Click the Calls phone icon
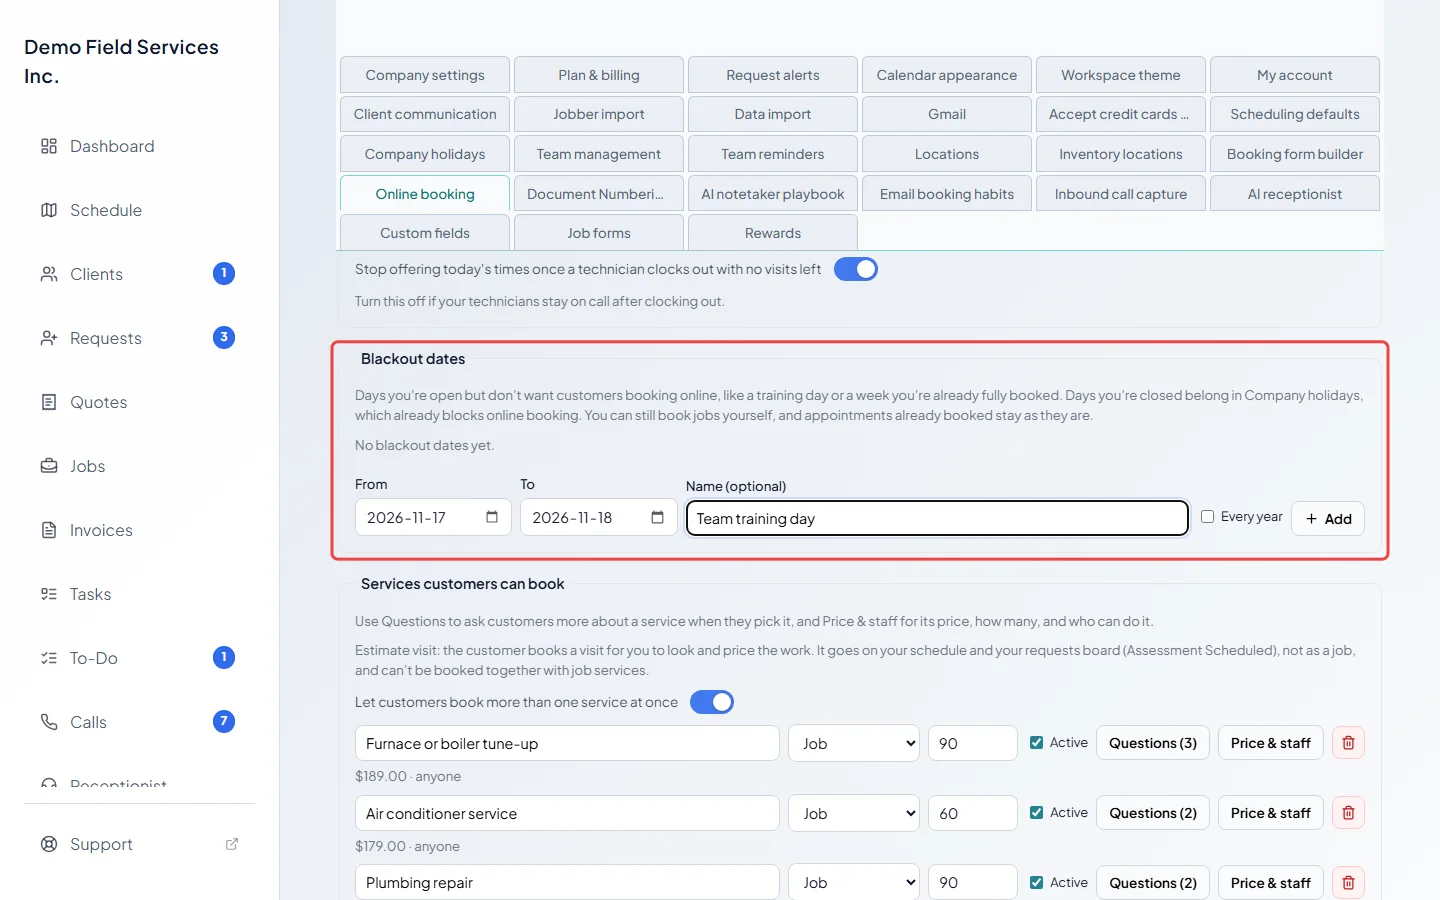Image resolution: width=1440 pixels, height=900 pixels. pos(49,722)
